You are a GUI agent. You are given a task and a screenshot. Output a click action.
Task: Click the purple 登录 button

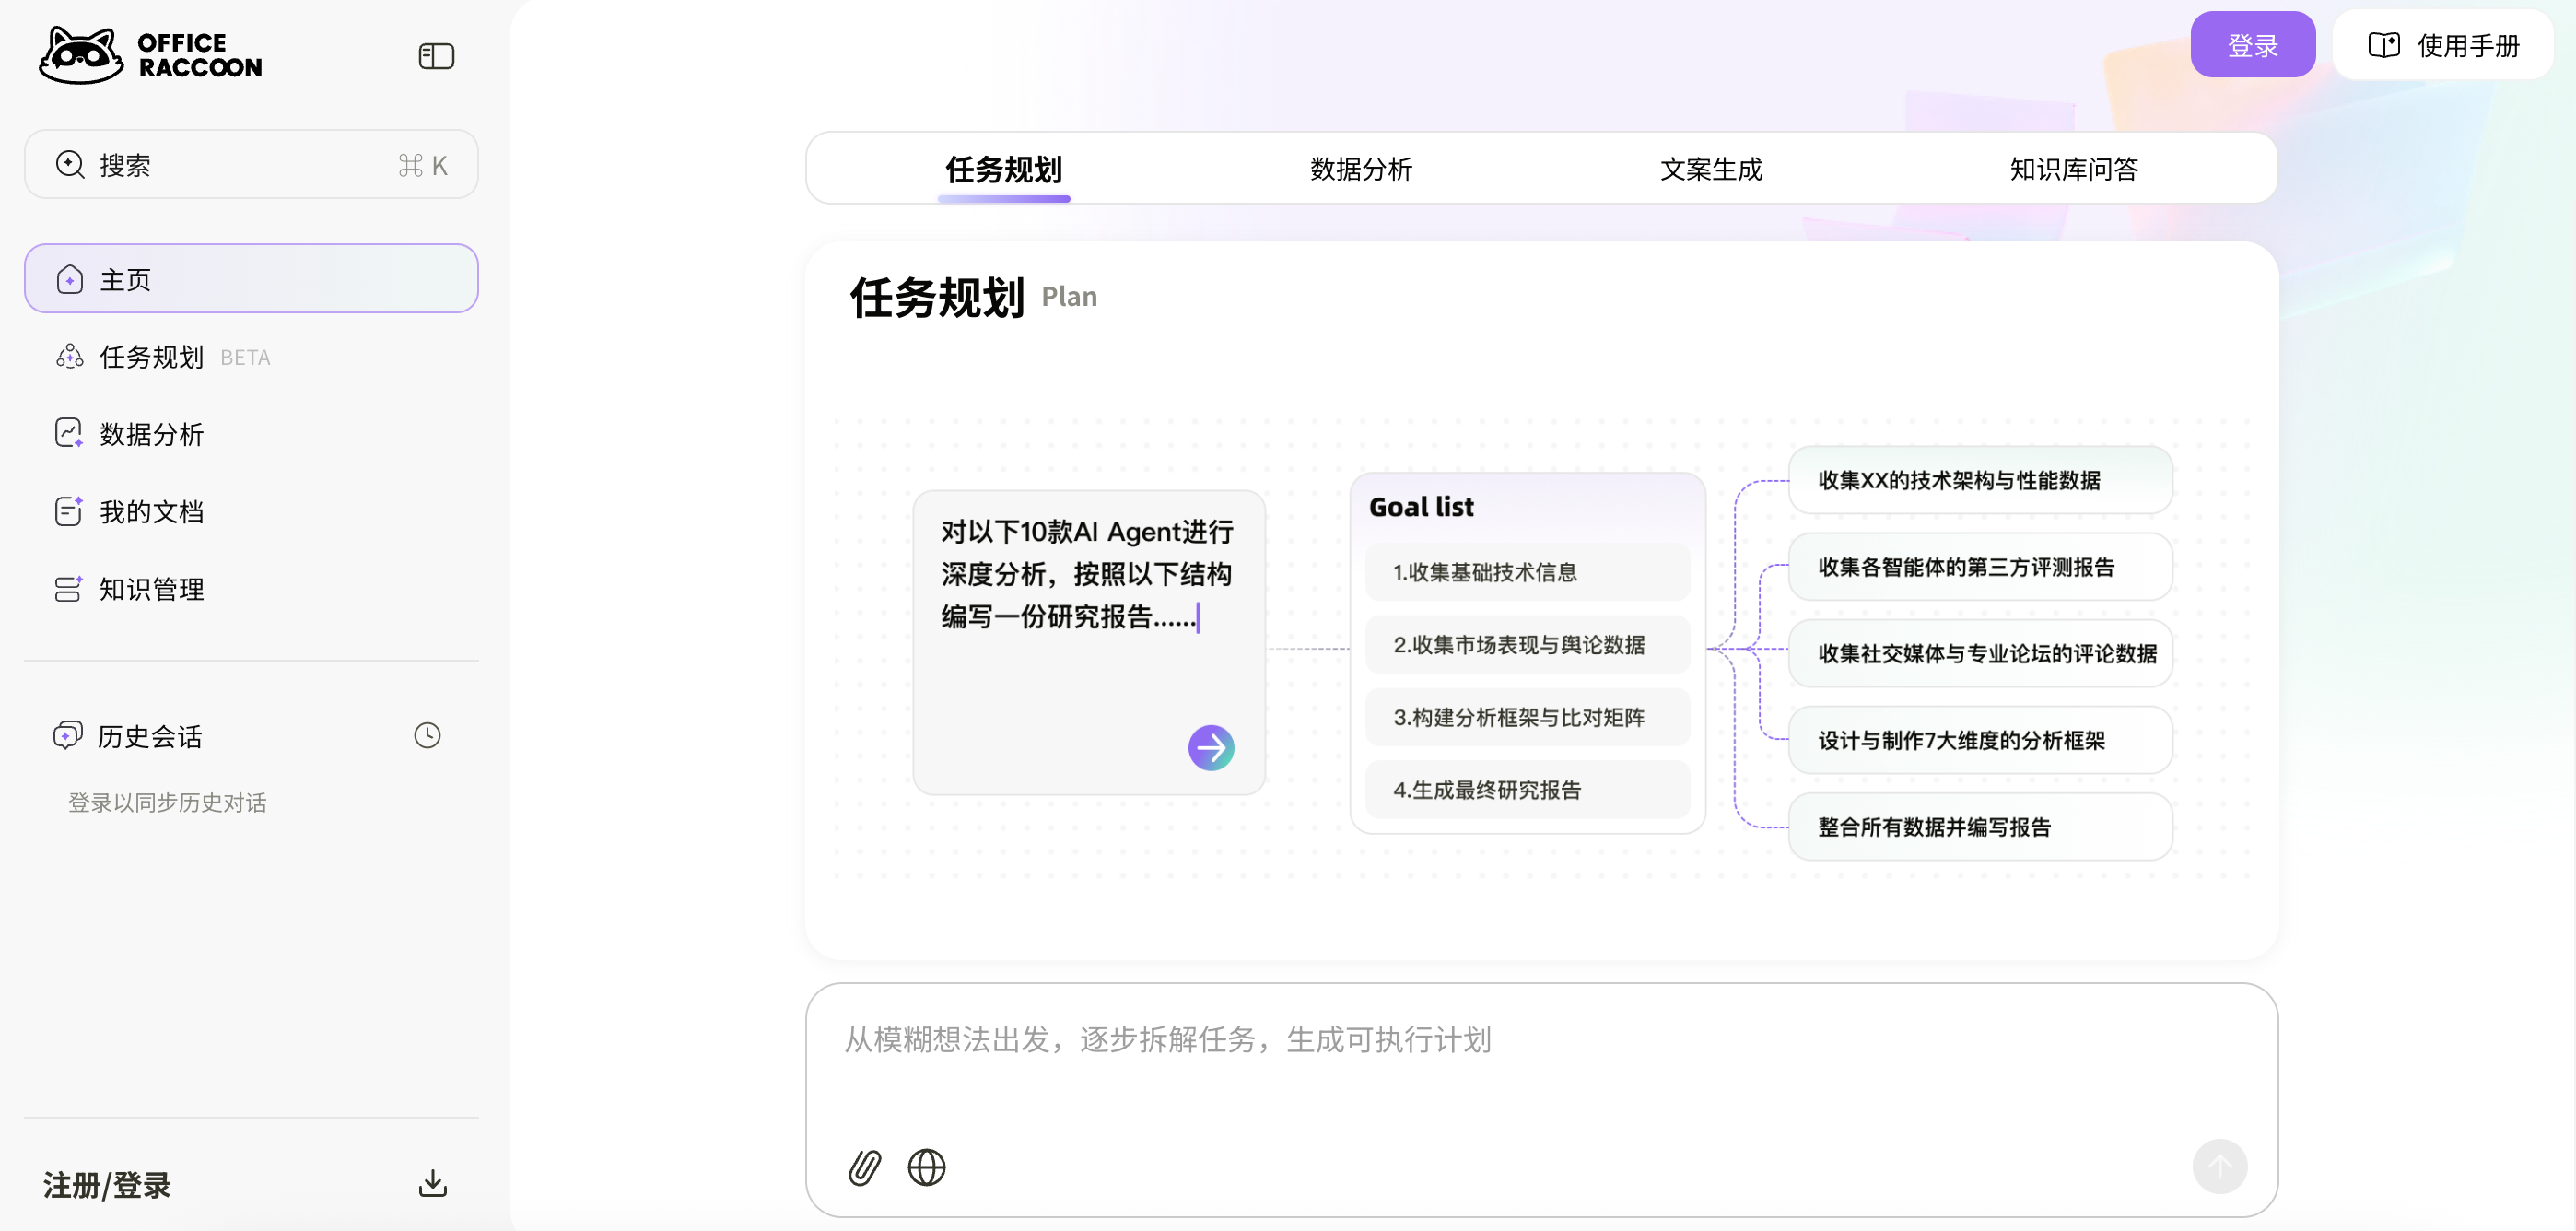[2252, 45]
